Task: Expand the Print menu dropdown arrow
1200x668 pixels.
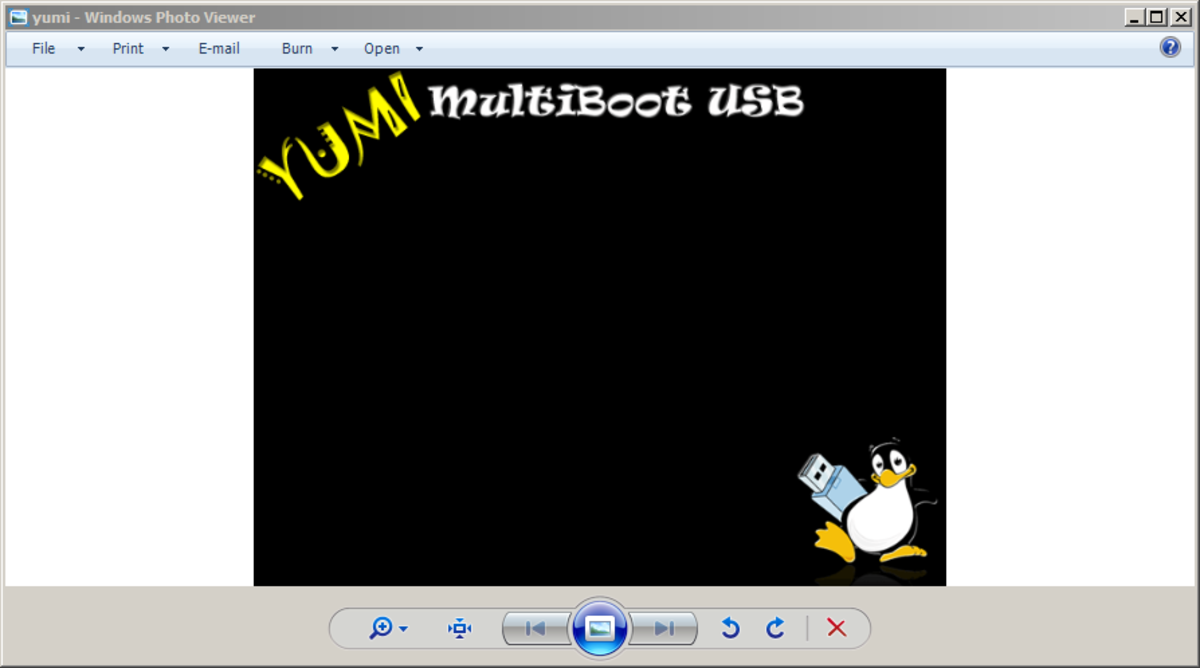Action: pos(165,48)
